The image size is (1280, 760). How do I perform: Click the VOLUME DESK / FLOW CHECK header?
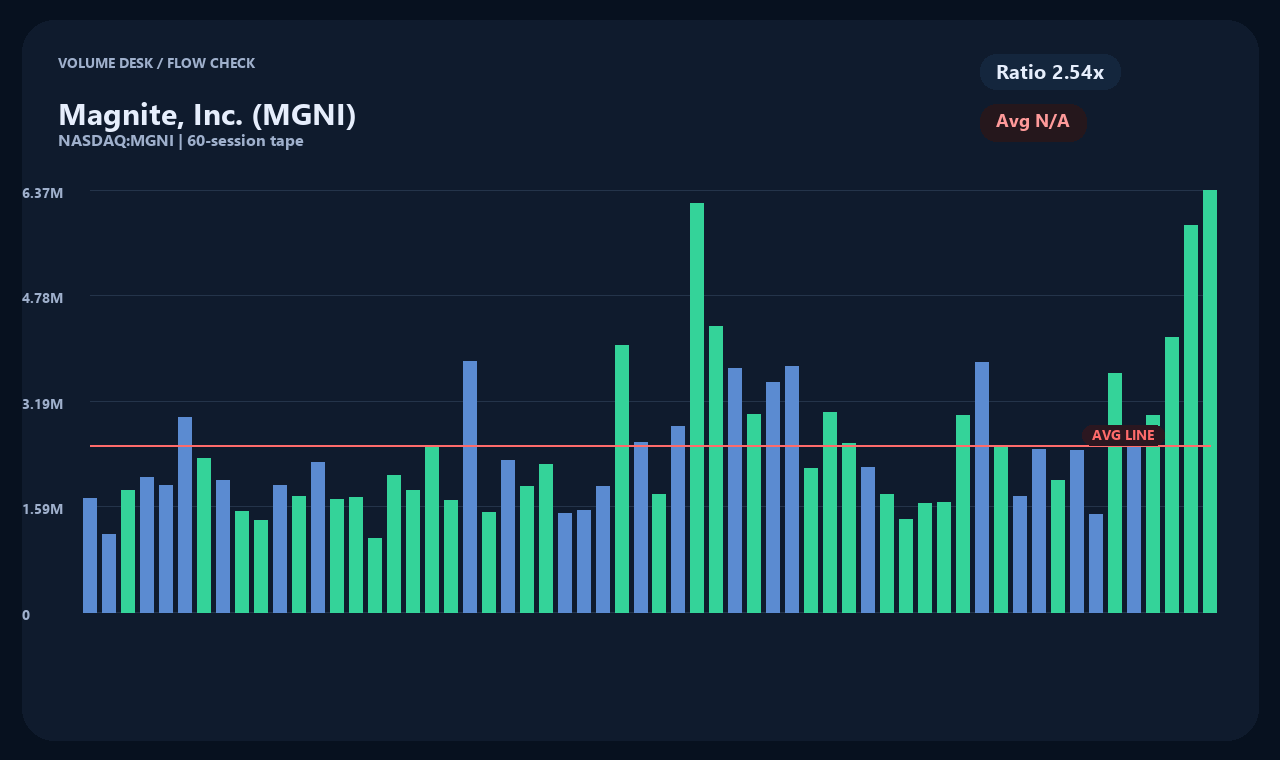157,63
